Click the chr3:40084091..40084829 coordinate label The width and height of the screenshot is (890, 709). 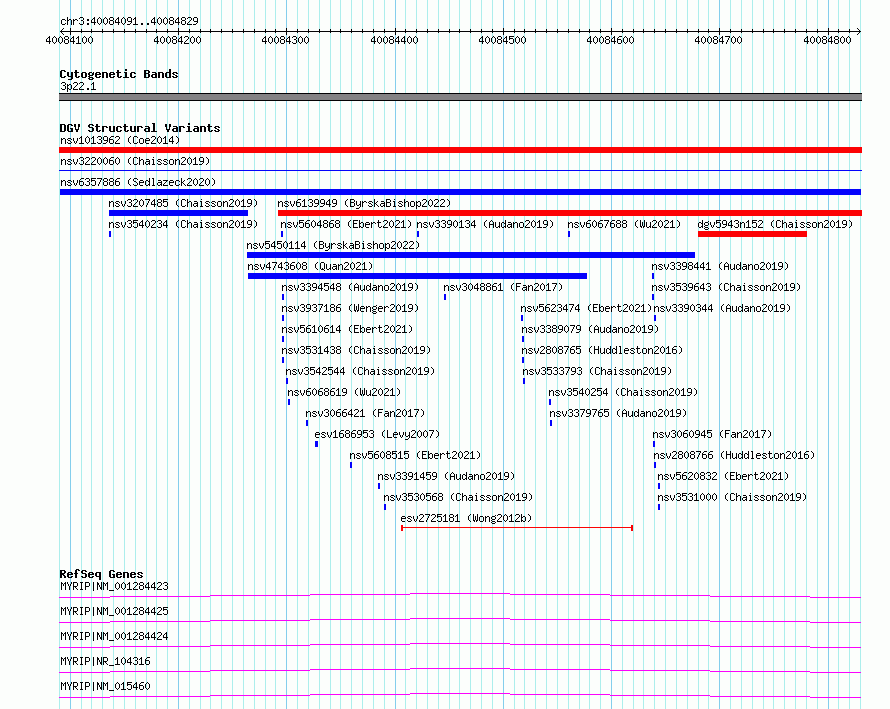click(129, 22)
